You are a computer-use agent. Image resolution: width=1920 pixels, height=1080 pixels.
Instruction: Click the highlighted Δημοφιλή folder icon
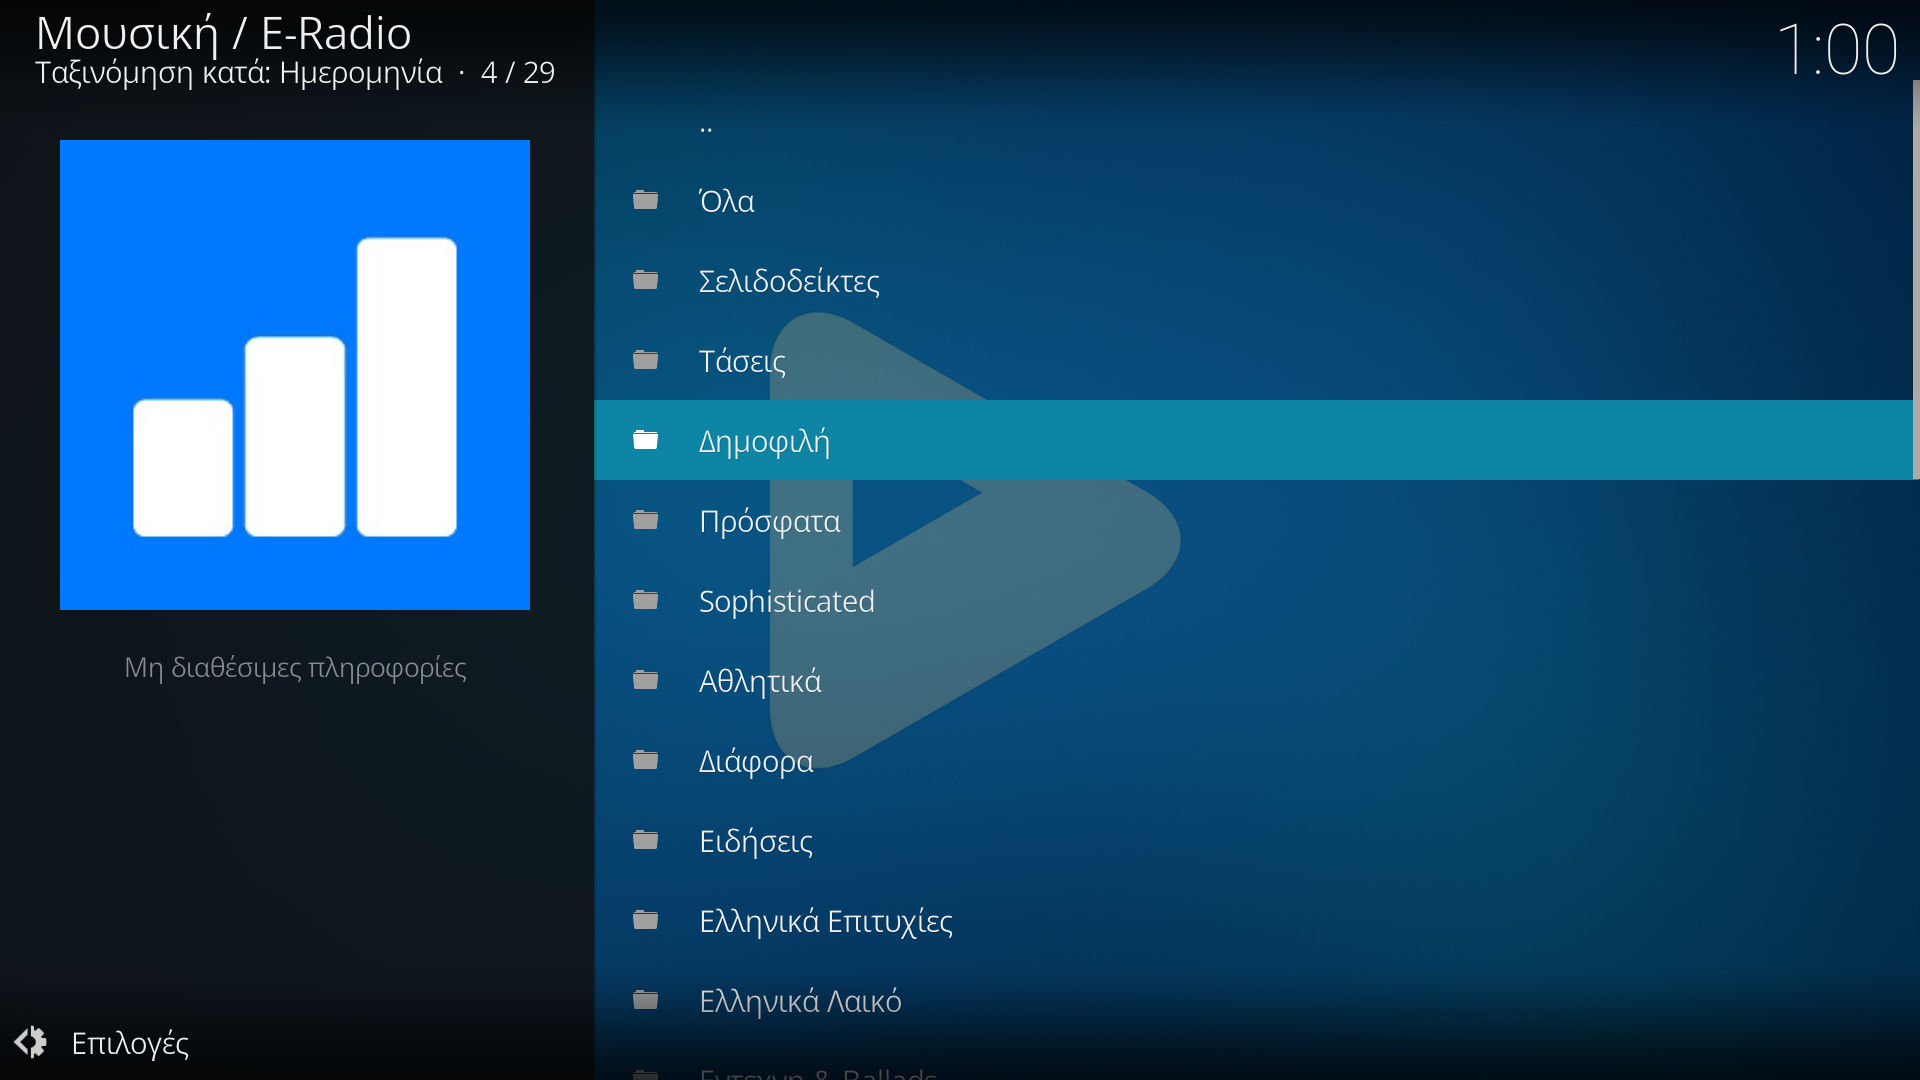[x=646, y=440]
